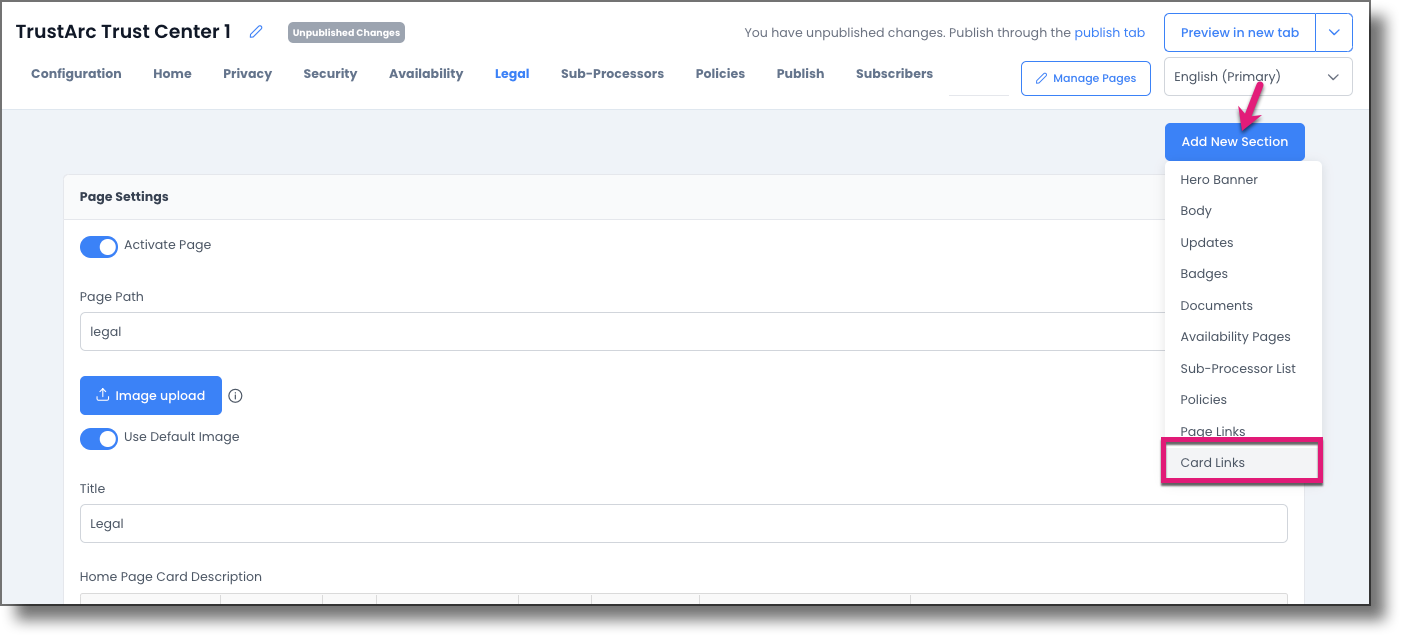Switch to the Security tab

pyautogui.click(x=330, y=73)
